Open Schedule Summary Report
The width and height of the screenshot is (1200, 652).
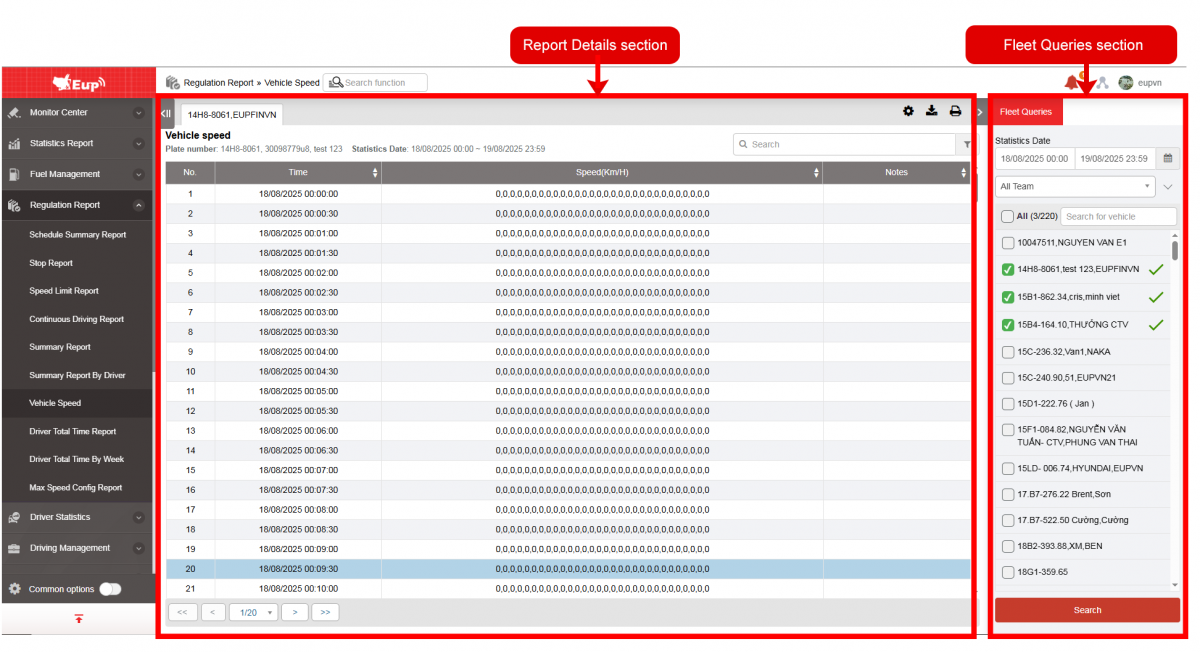pyautogui.click(x=78, y=235)
